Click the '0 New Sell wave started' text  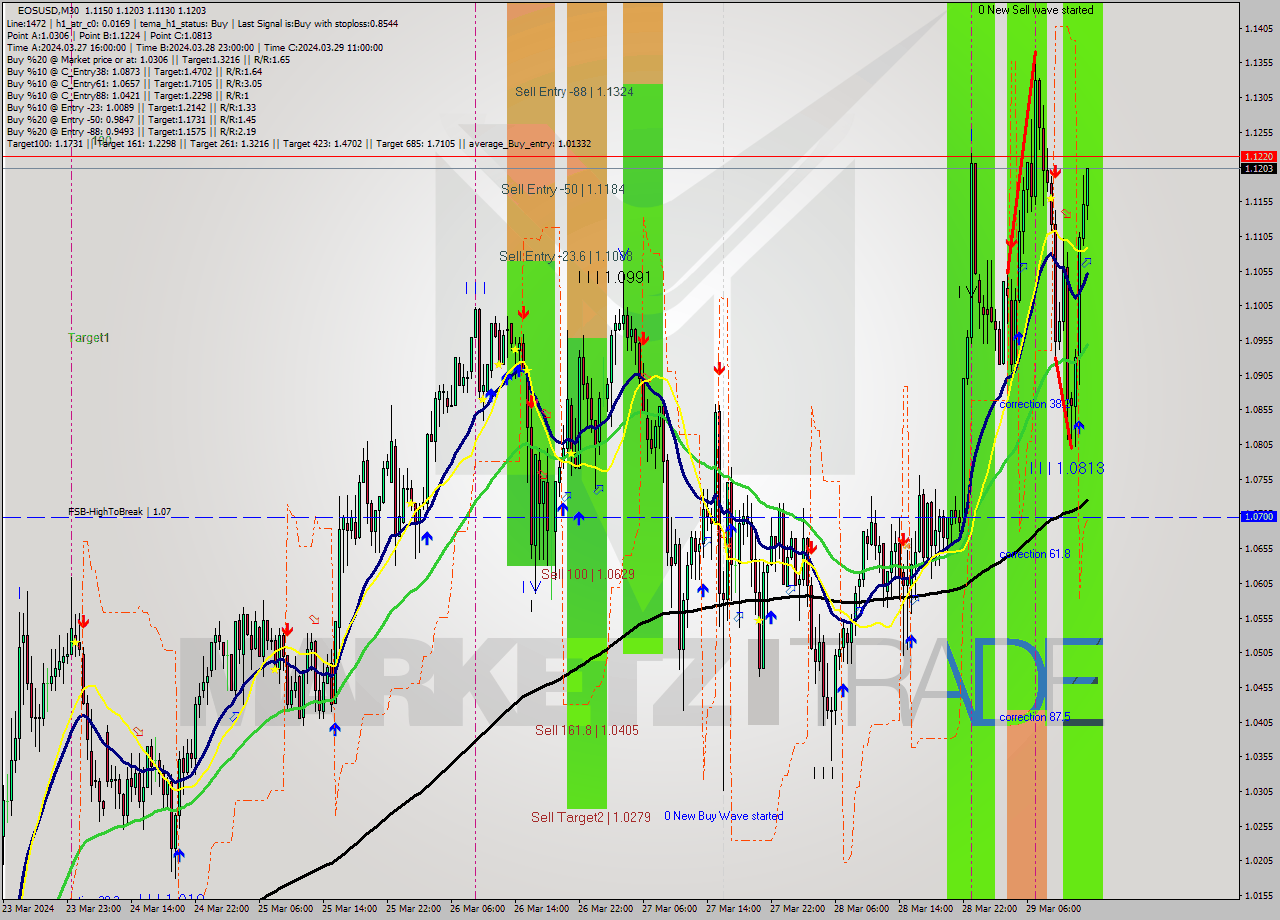pyautogui.click(x=1036, y=10)
